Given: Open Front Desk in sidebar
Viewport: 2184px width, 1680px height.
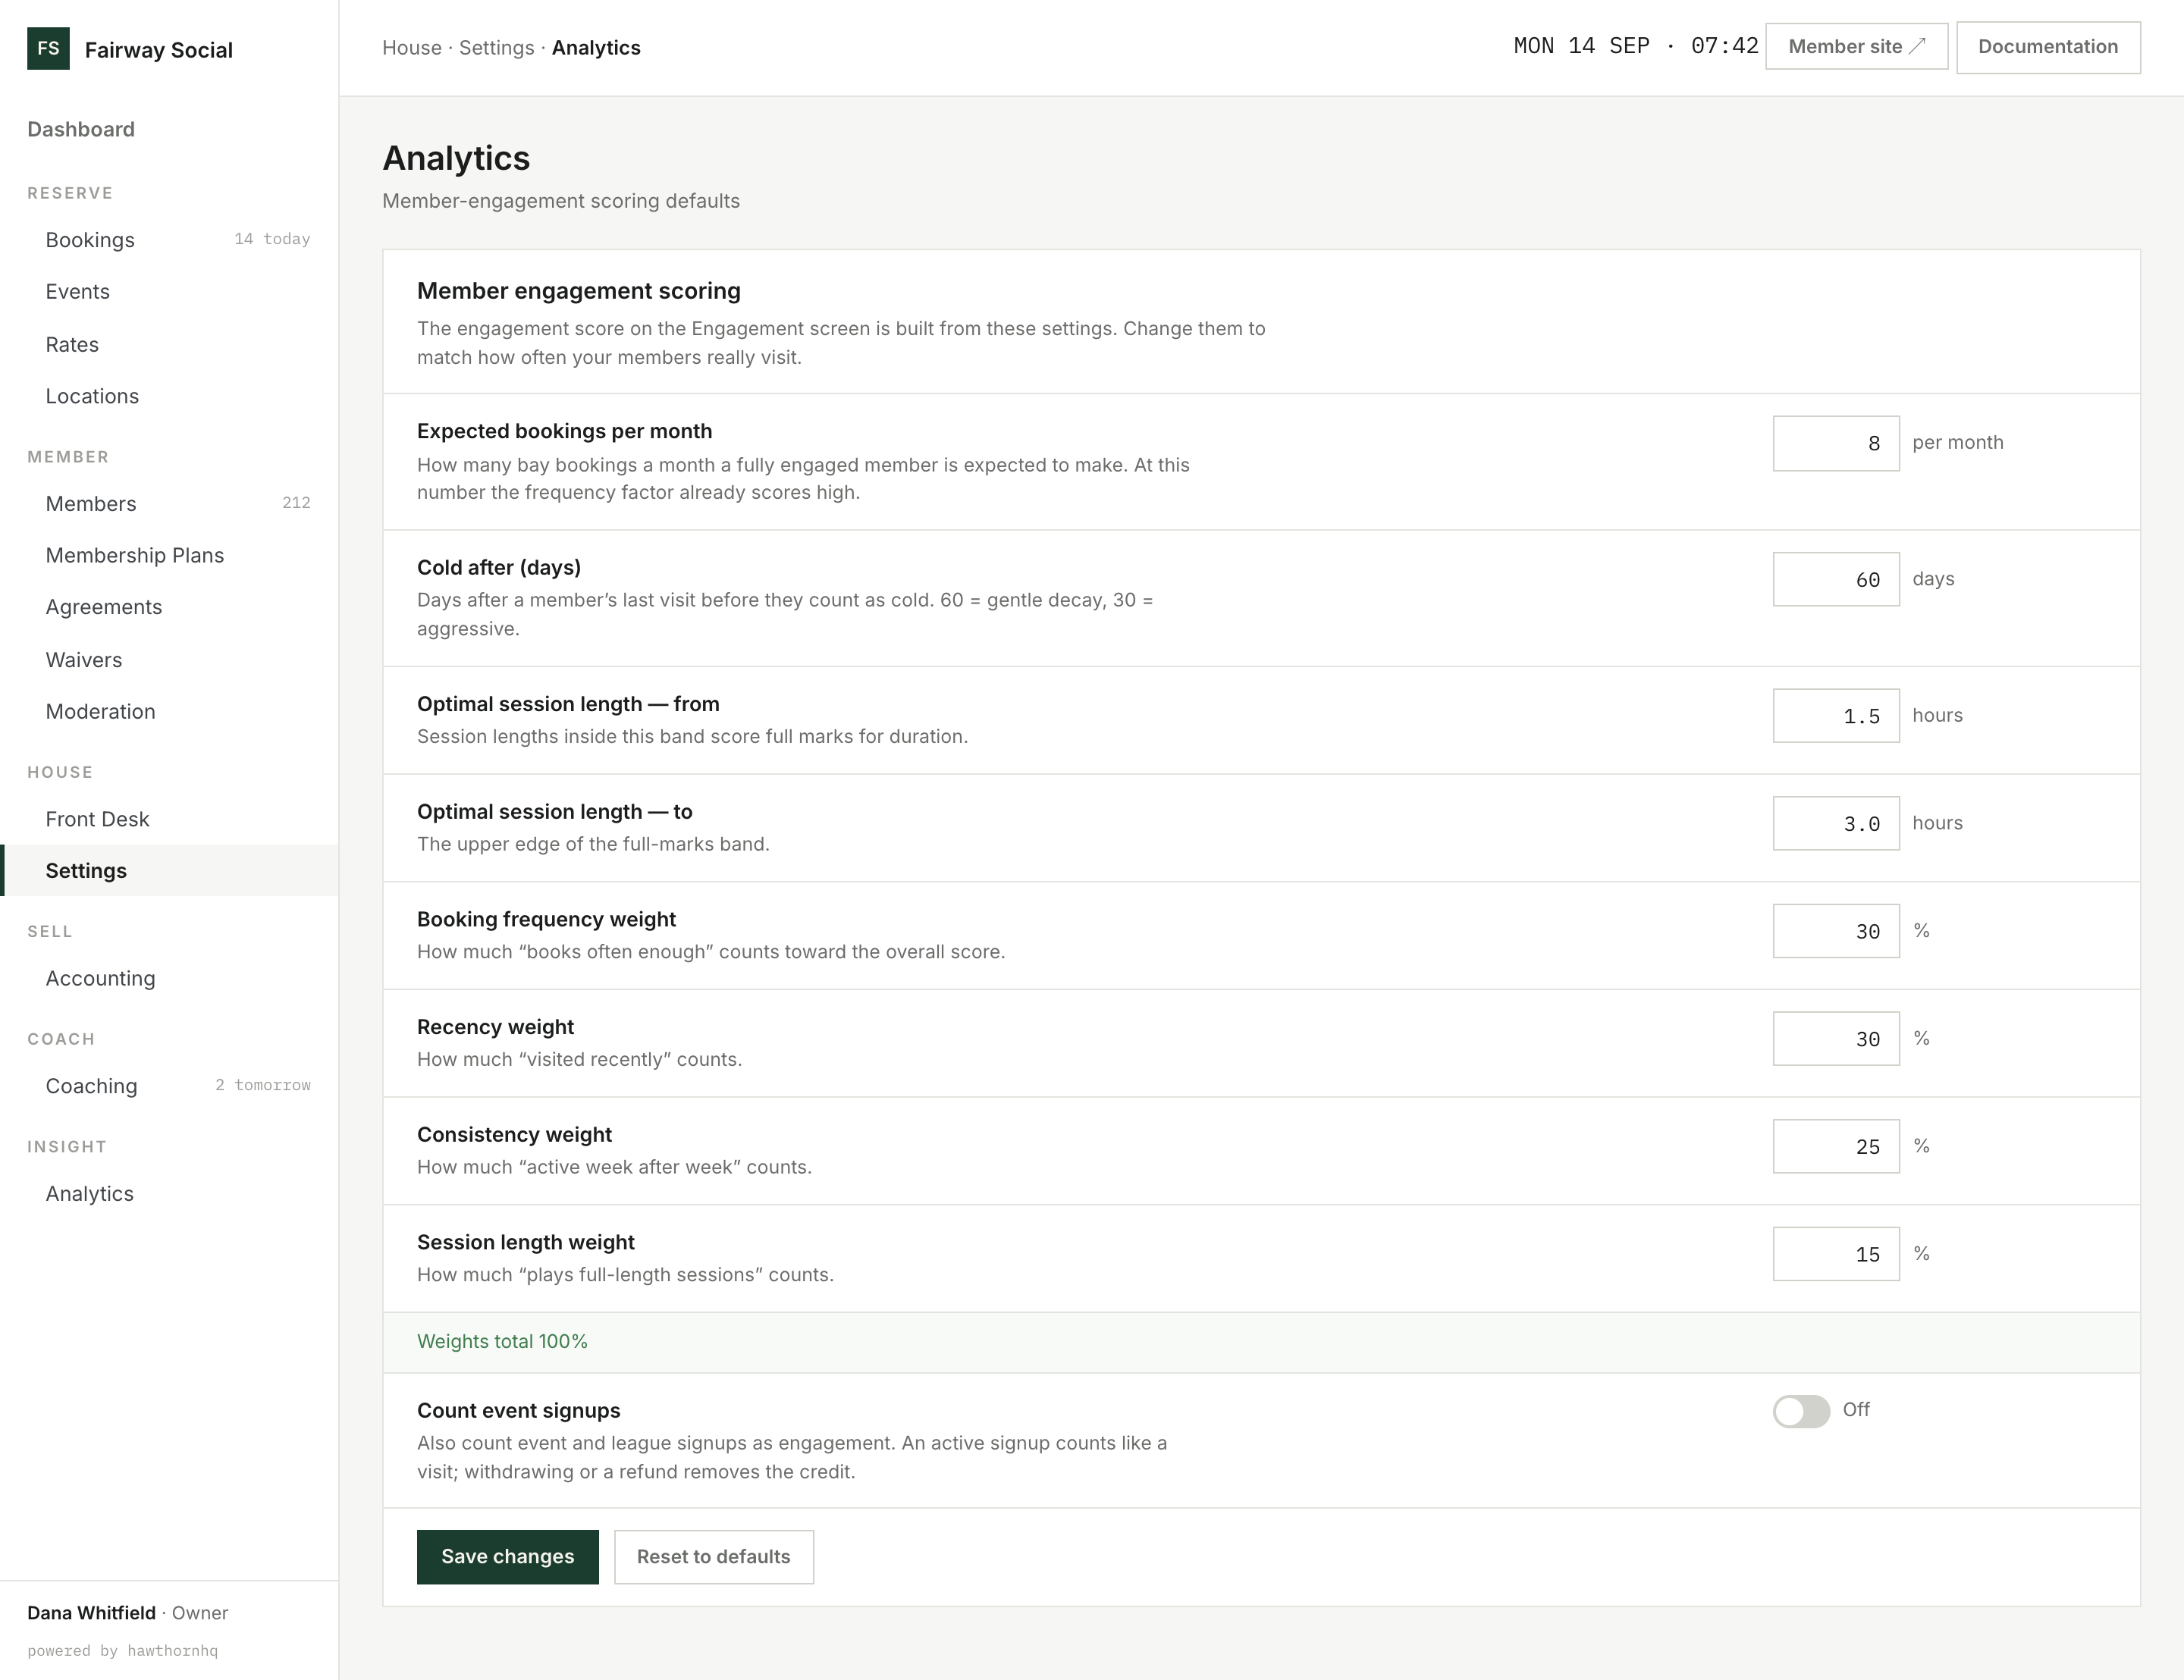Looking at the screenshot, I should 169,819.
